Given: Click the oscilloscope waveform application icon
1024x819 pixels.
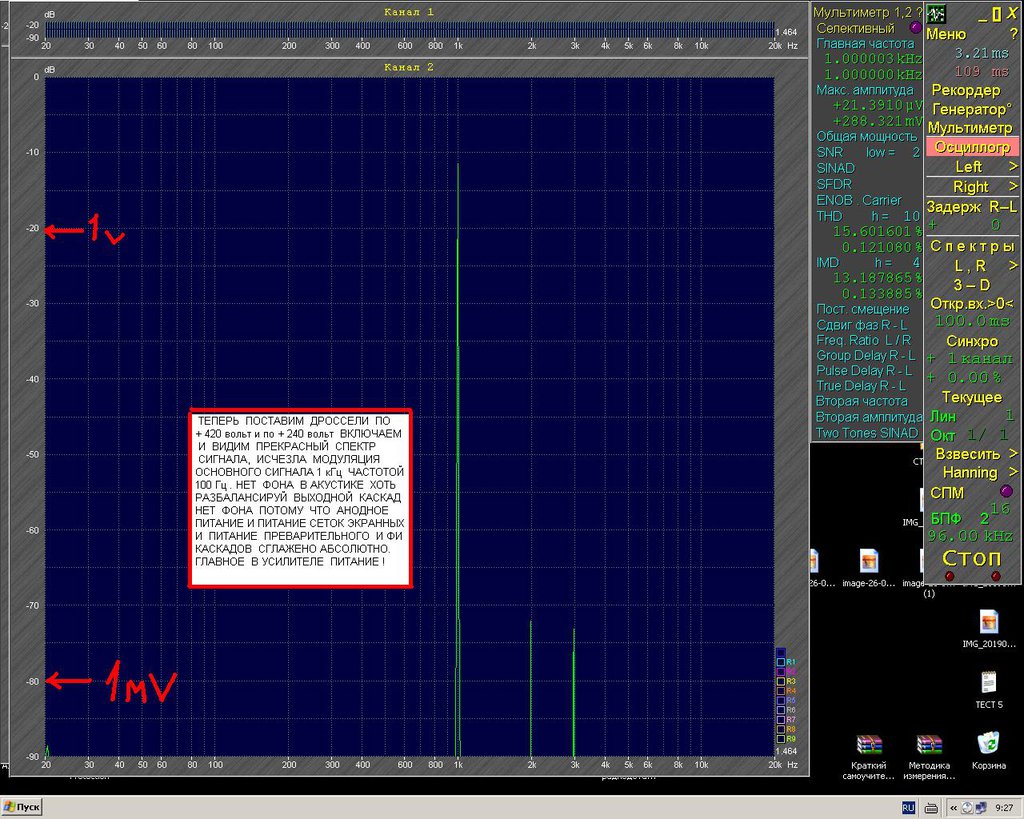Looking at the screenshot, I should 936,14.
